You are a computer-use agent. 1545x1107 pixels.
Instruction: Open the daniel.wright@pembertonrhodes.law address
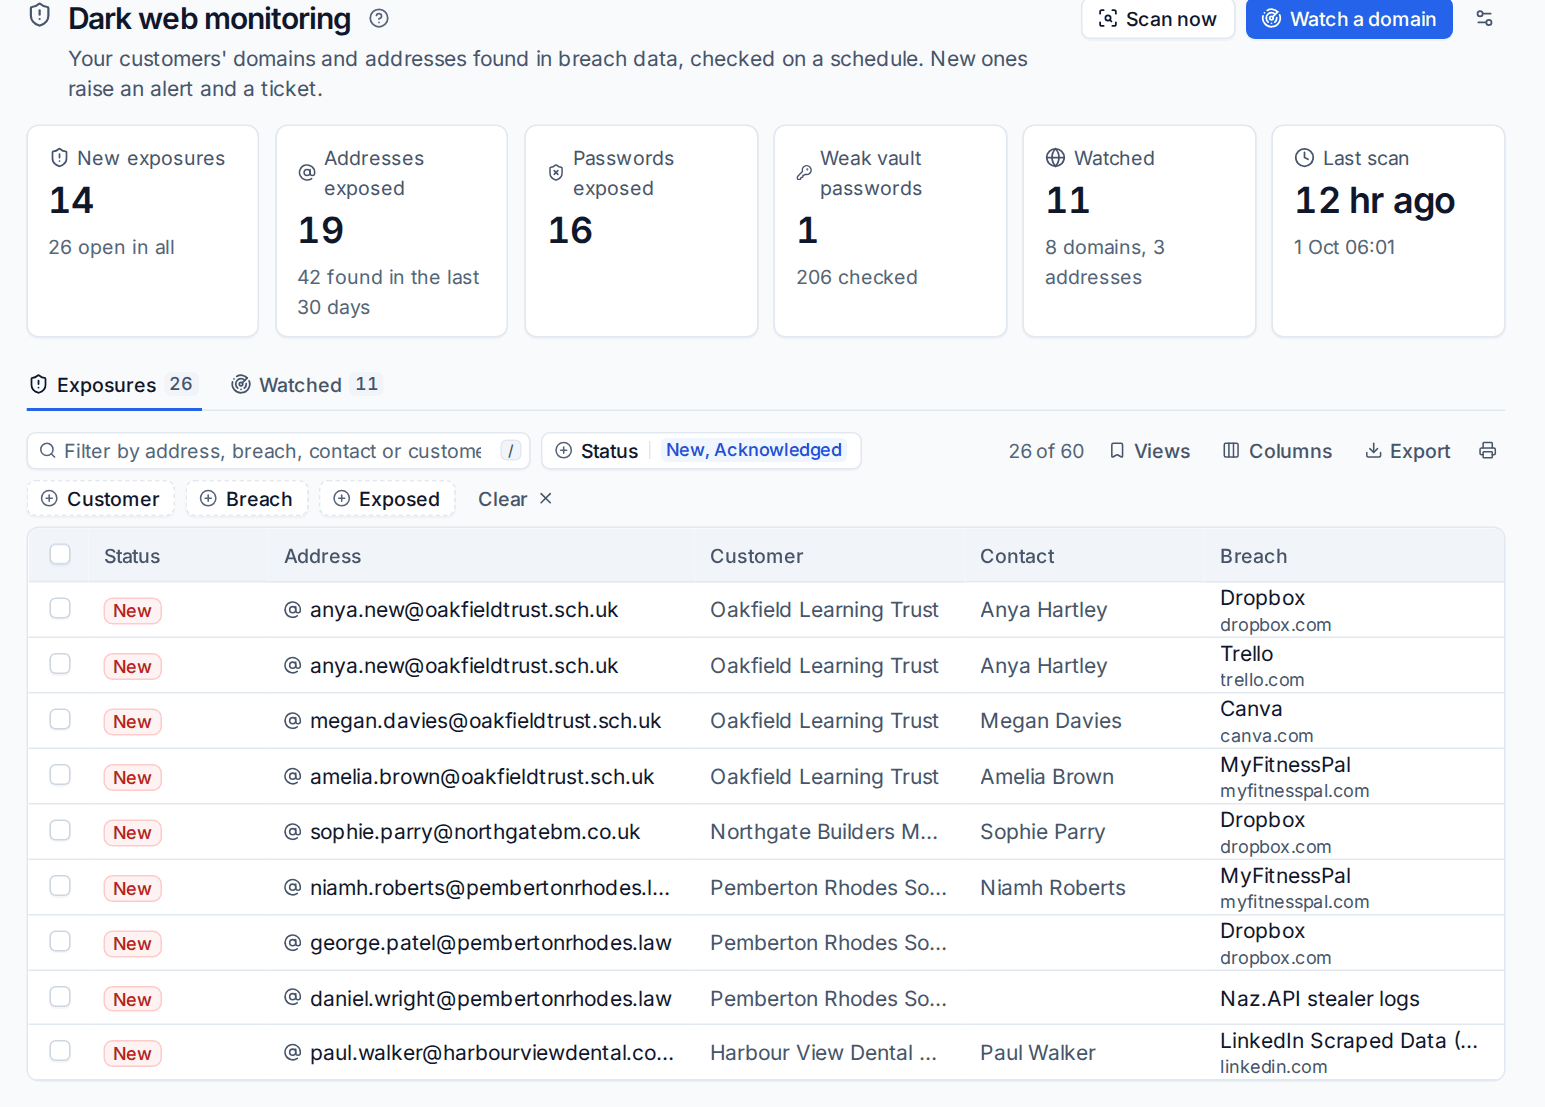(490, 998)
